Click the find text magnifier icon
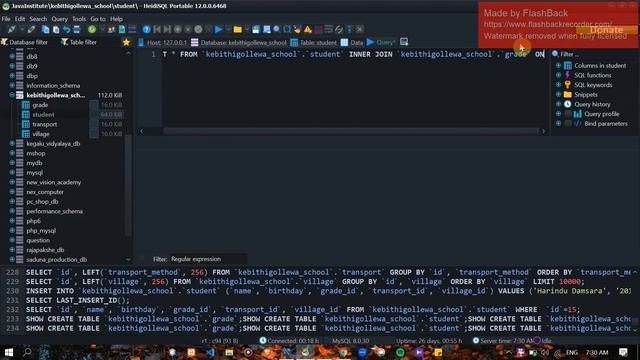Image resolution: width=640 pixels, height=360 pixels. (277, 29)
